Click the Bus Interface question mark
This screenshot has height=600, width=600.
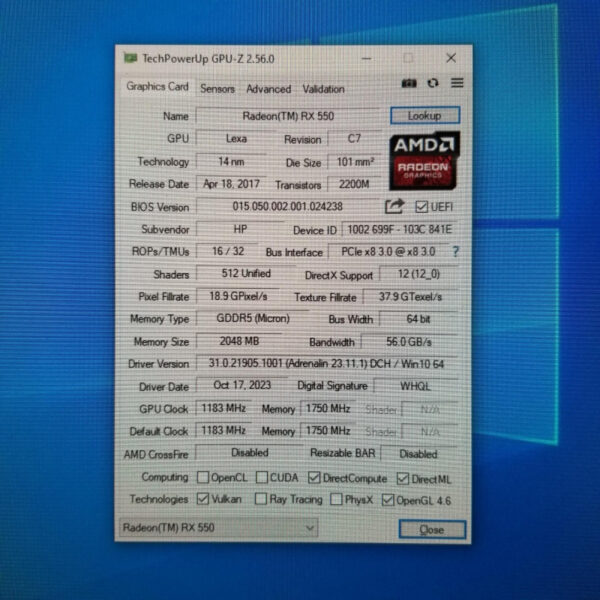(455, 252)
